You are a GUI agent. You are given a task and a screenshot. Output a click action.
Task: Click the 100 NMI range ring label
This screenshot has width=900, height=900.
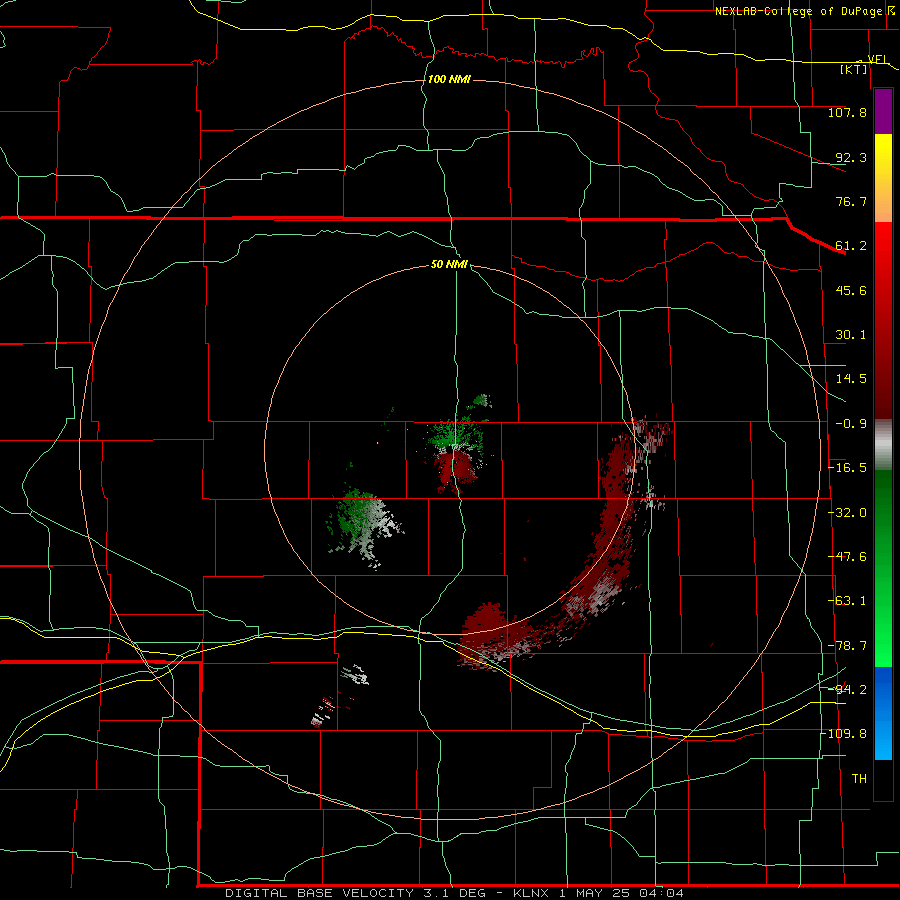point(449,79)
